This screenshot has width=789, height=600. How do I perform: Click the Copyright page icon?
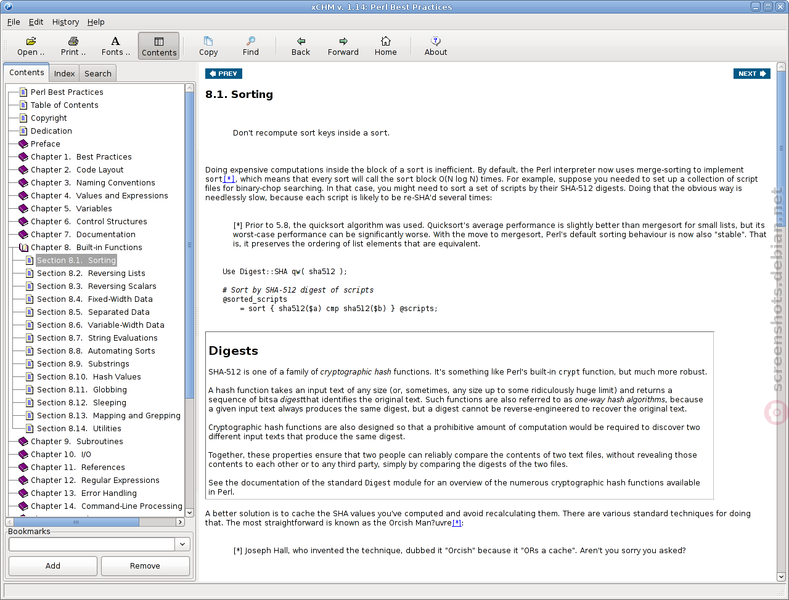[23, 118]
